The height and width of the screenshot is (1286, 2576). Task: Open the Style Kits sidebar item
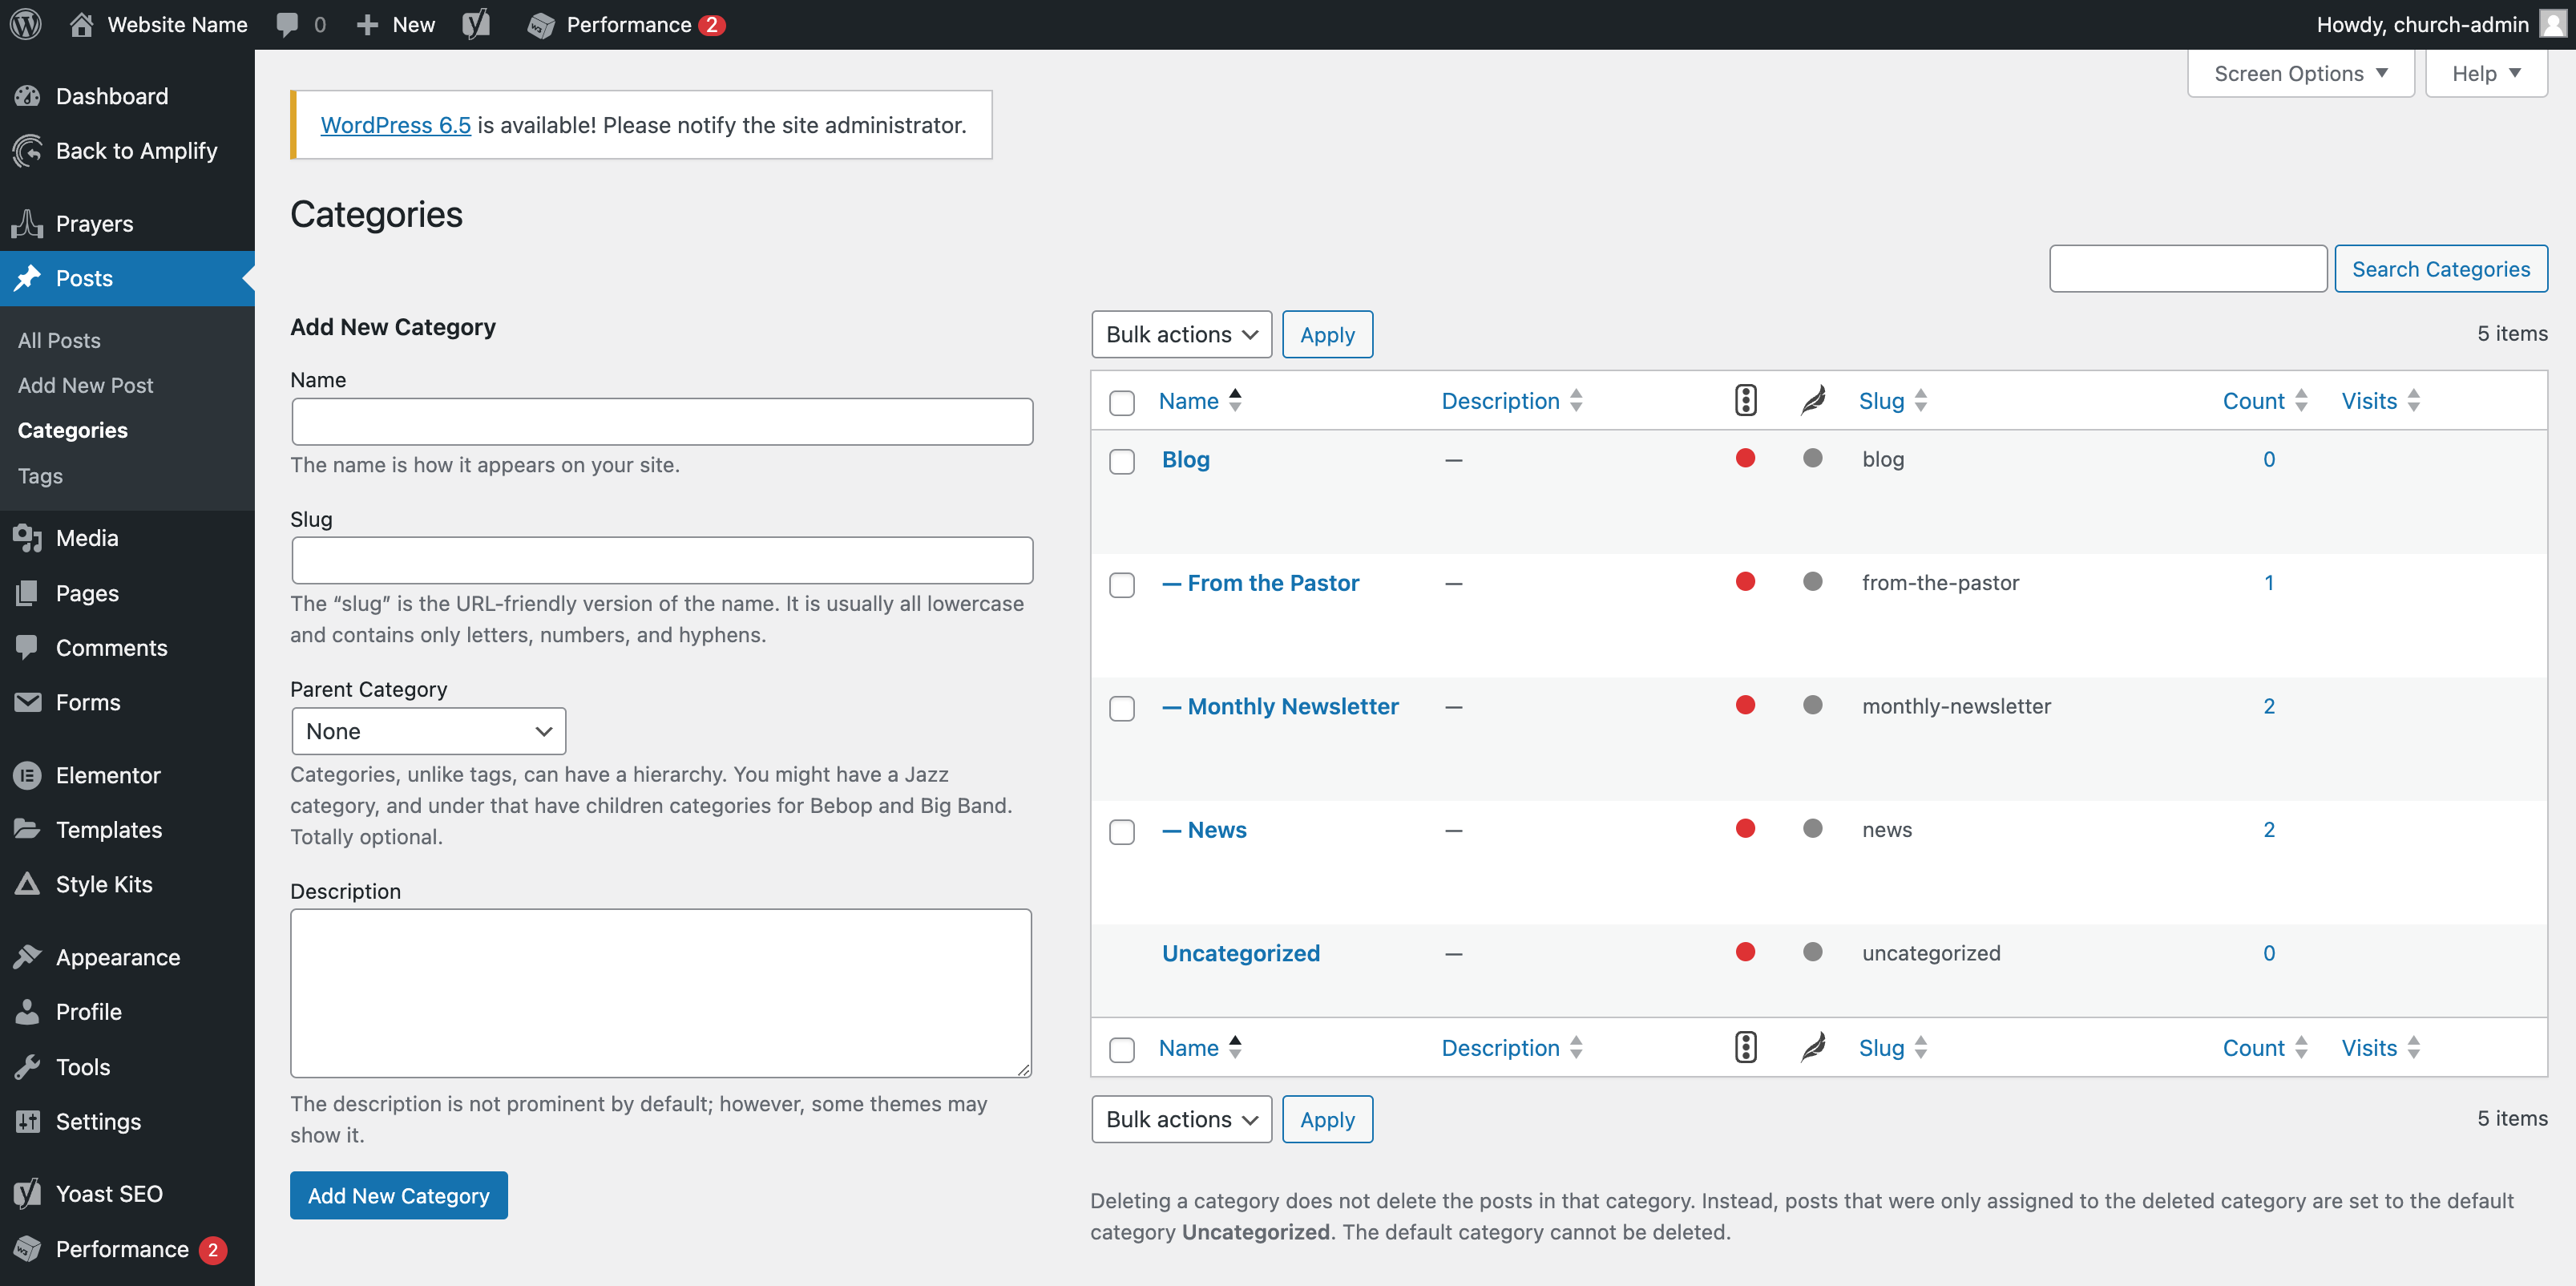104,884
